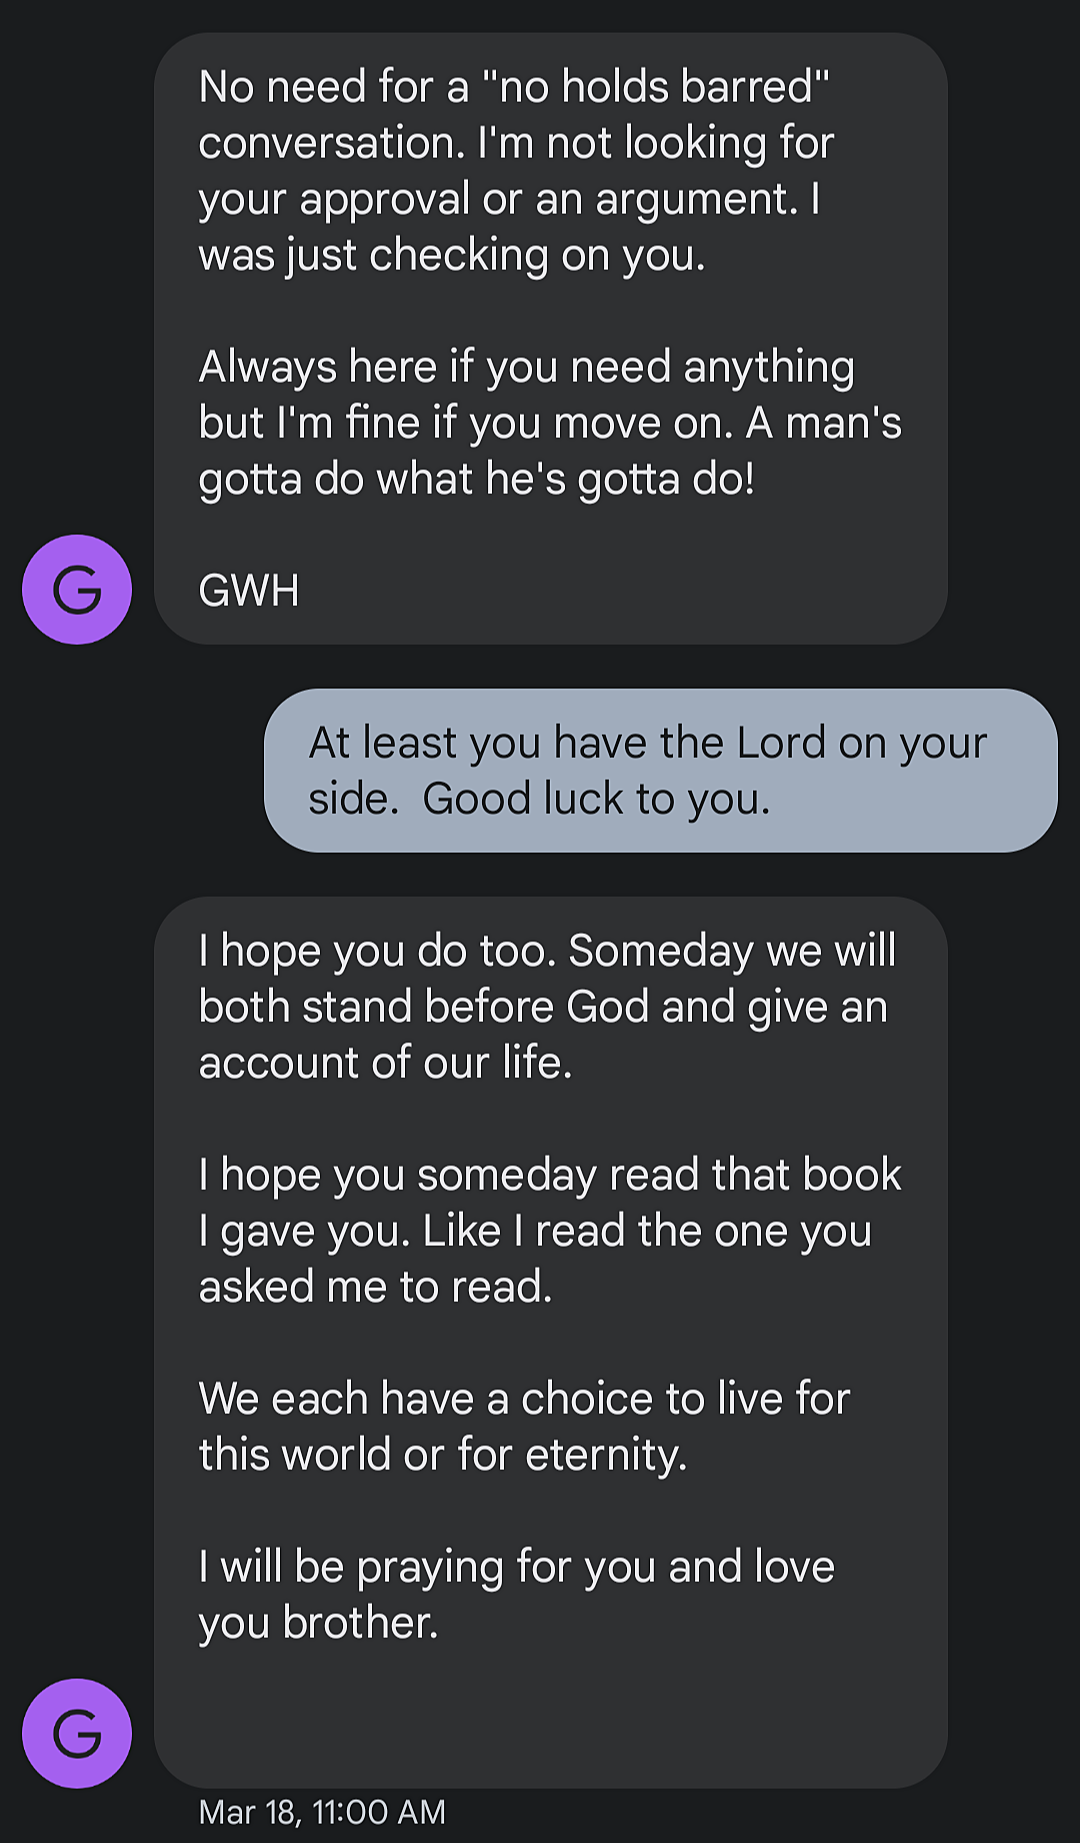Viewport: 1080px width, 1843px height.
Task: Tap the line "I will be praying for you and love"
Action: coord(516,1567)
